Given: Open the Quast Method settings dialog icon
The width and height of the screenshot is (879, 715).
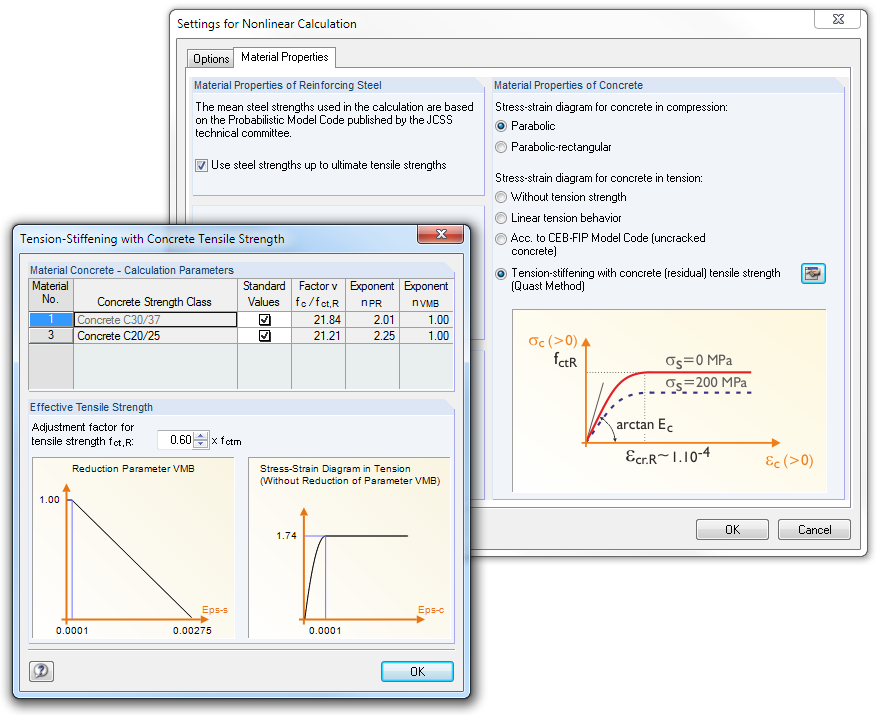Looking at the screenshot, I should [x=813, y=273].
